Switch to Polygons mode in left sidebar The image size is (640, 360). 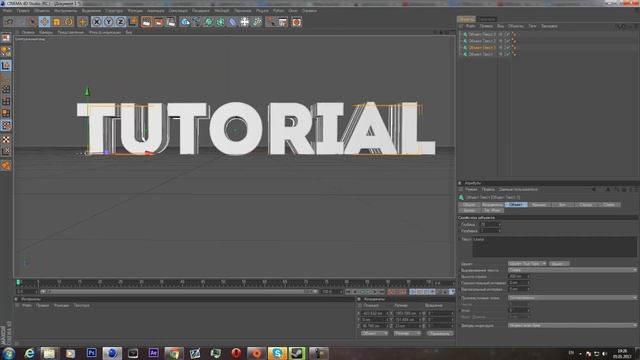[x=6, y=113]
